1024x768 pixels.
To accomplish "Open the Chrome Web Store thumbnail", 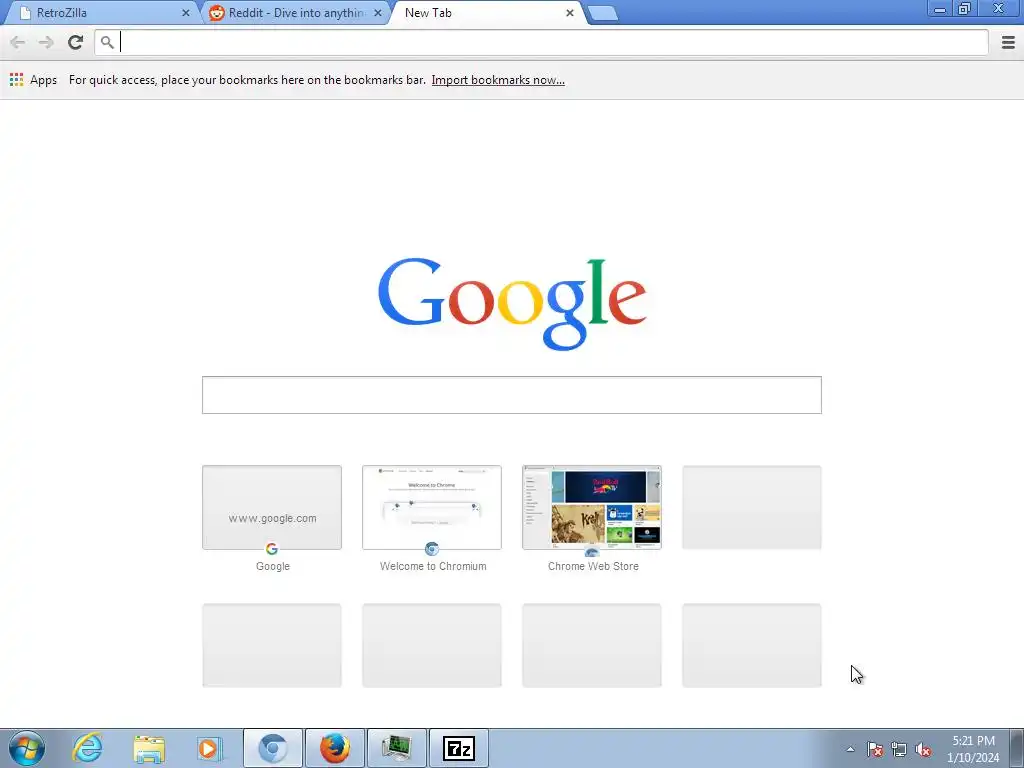I will tap(592, 507).
